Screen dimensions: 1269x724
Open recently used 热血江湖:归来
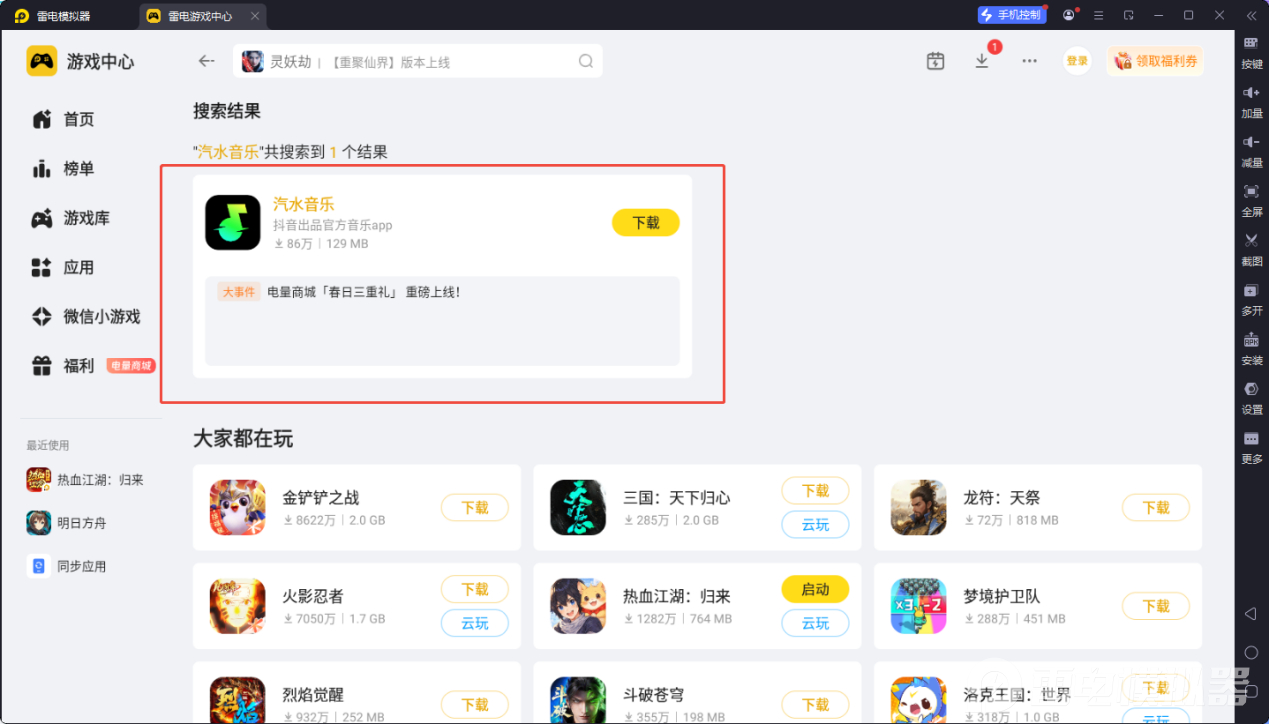85,480
